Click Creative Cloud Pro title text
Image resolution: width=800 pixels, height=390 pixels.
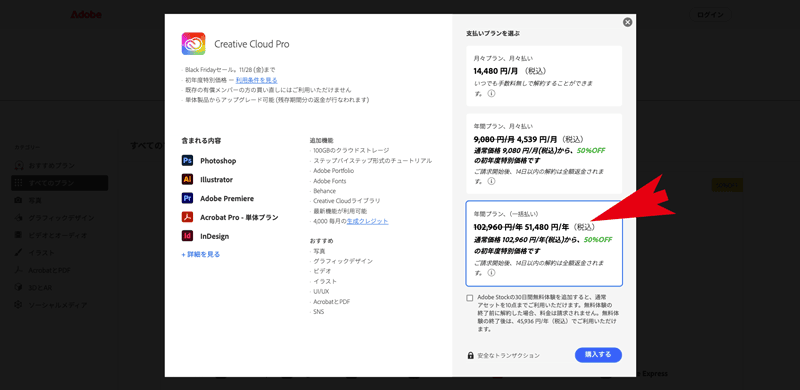click(x=252, y=44)
